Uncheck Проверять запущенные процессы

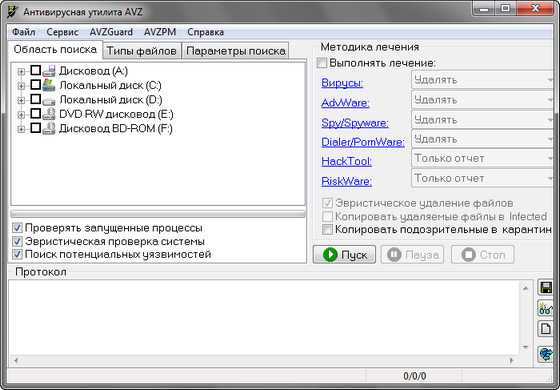tap(17, 228)
